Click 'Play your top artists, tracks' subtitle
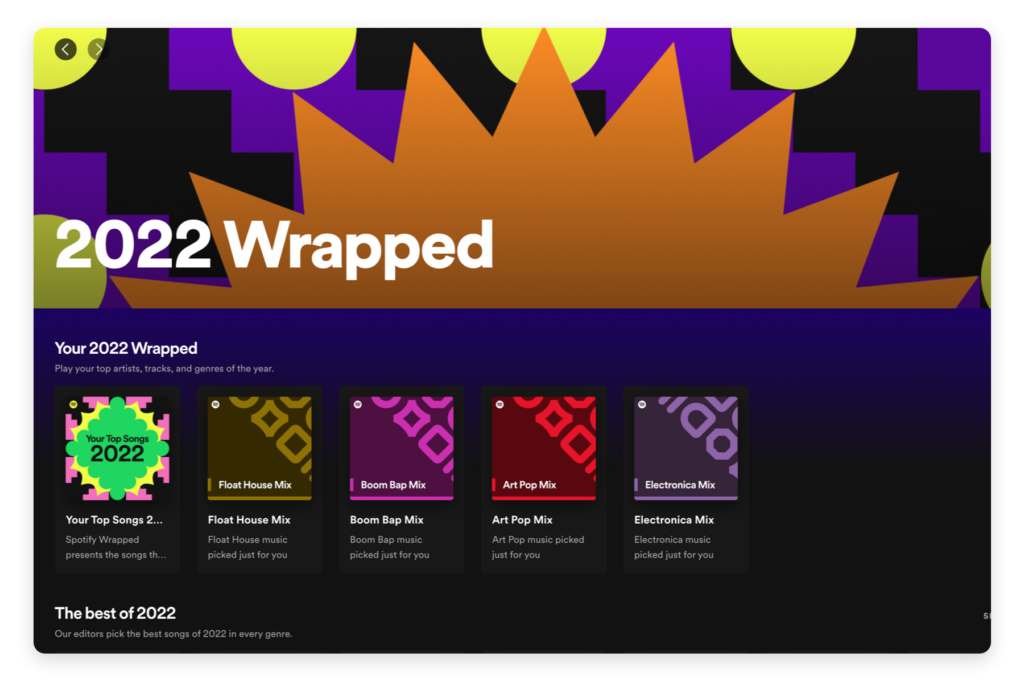 click(x=164, y=368)
